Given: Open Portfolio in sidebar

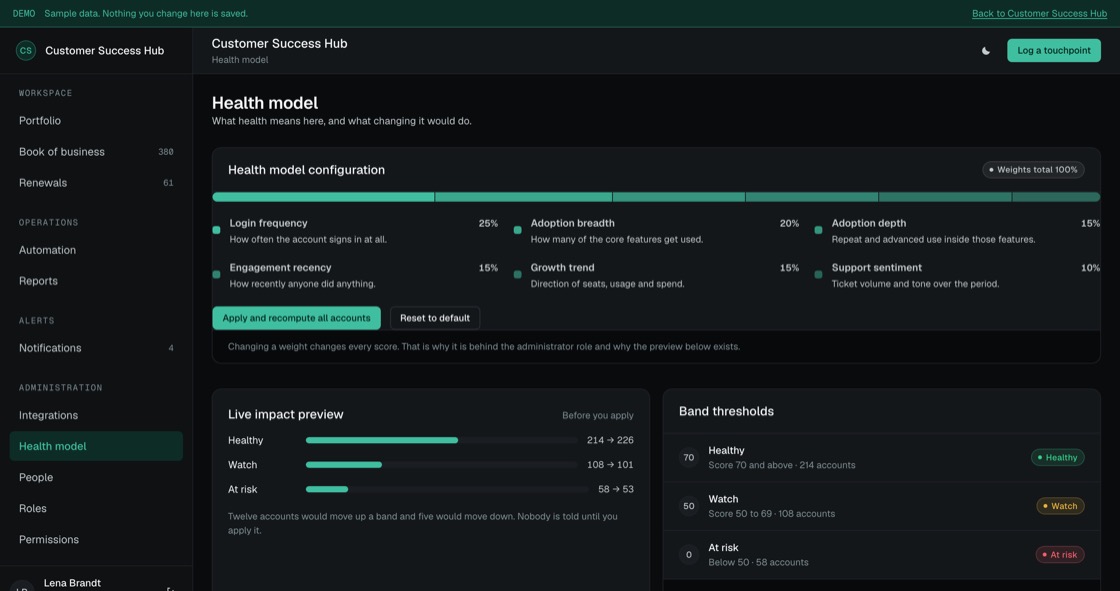Looking at the screenshot, I should pos(96,121).
